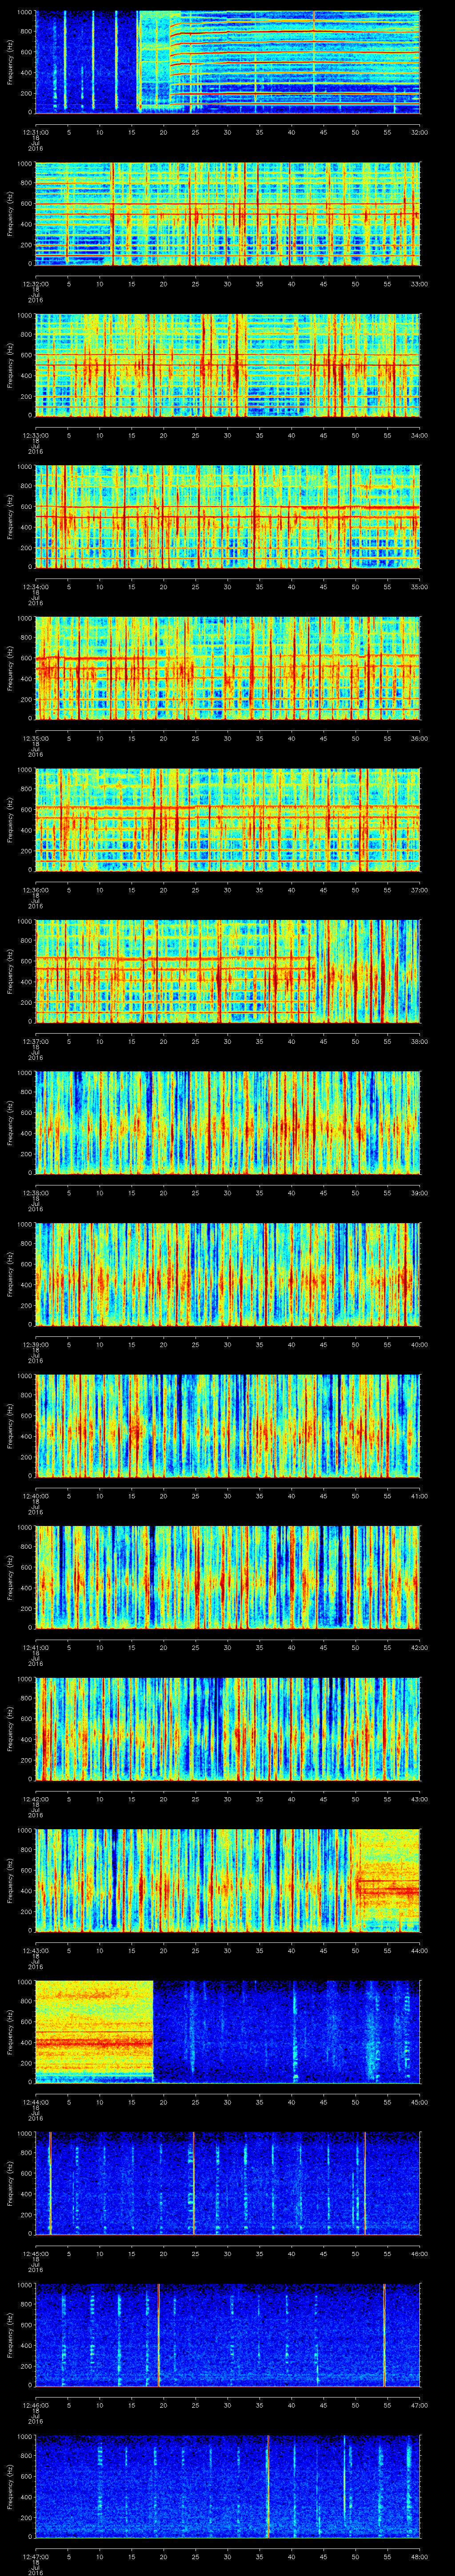Click the spectrogram panel starting at 12:38:00
Viewport: 455px width, 2576px height.
(228, 1122)
